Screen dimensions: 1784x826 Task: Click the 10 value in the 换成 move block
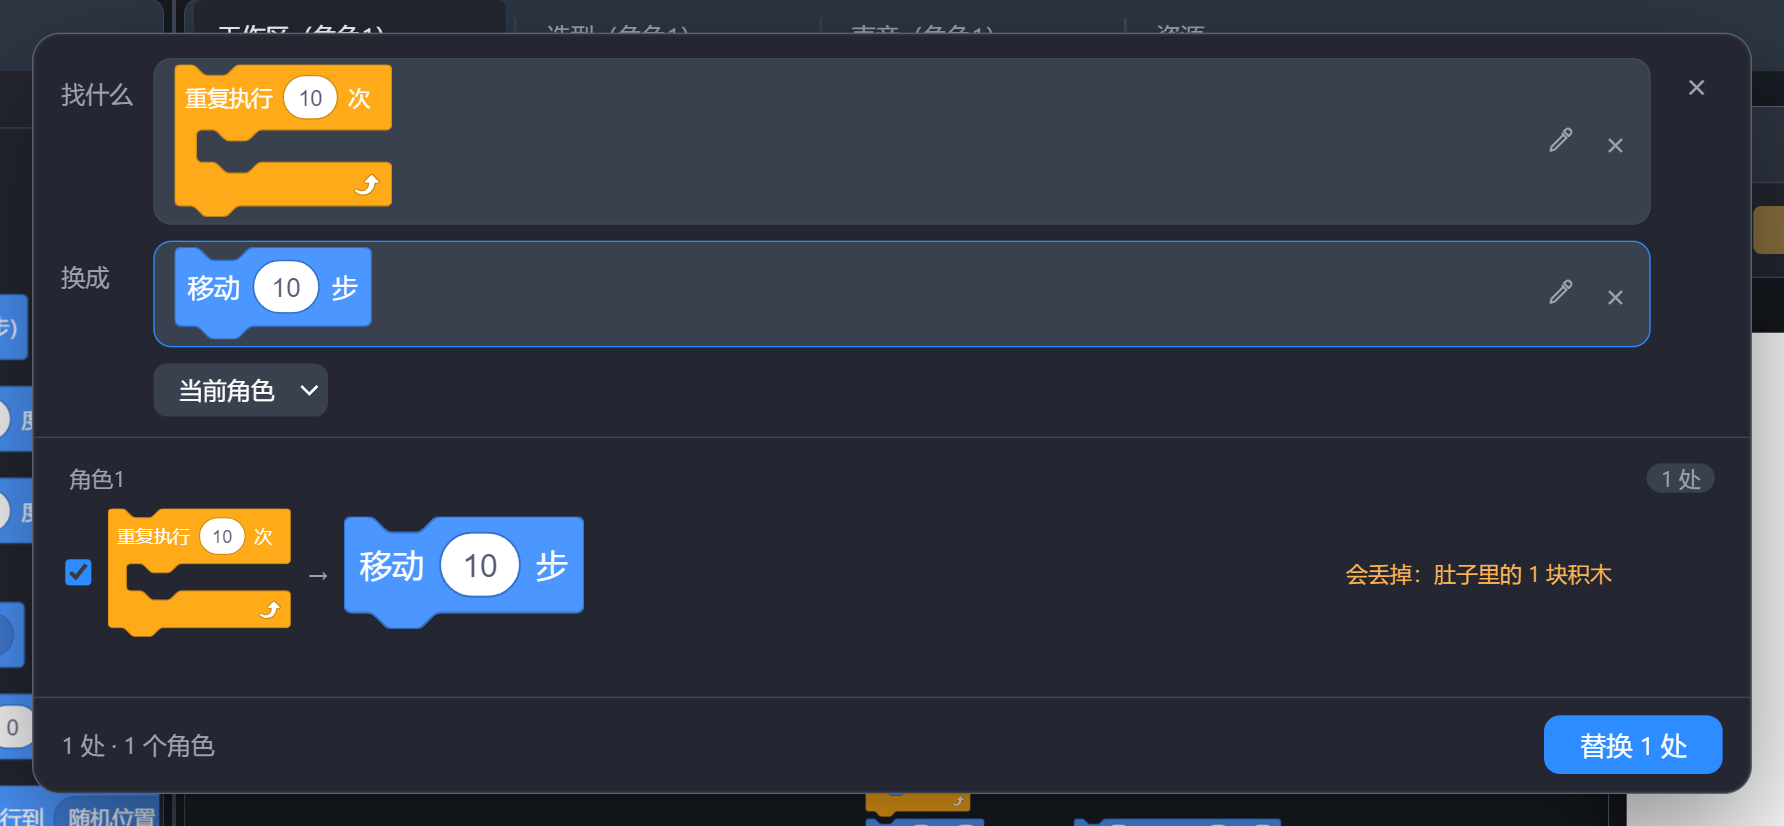[286, 288]
